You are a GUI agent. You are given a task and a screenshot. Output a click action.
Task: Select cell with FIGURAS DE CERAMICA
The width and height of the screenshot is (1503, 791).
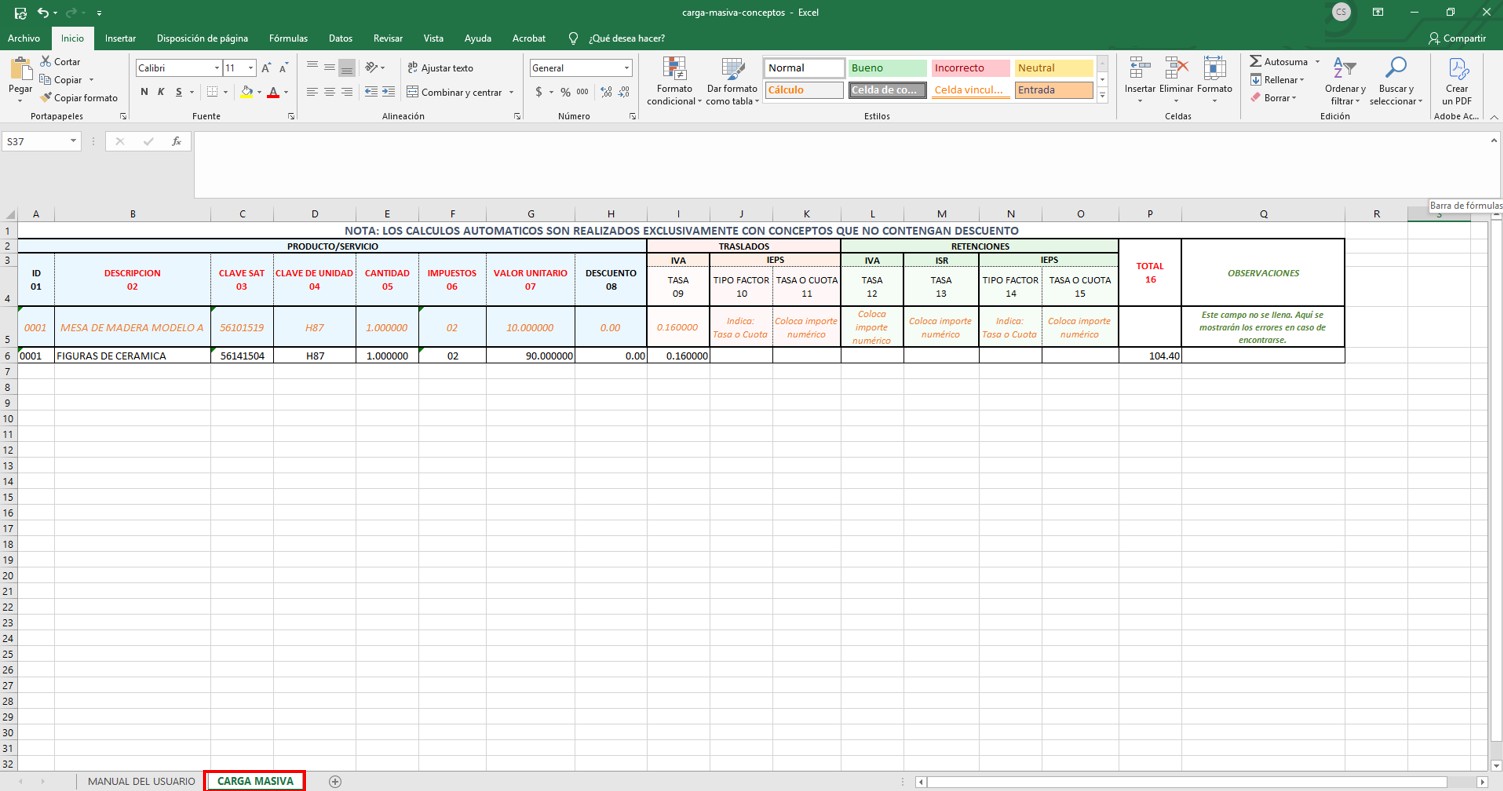coord(132,356)
